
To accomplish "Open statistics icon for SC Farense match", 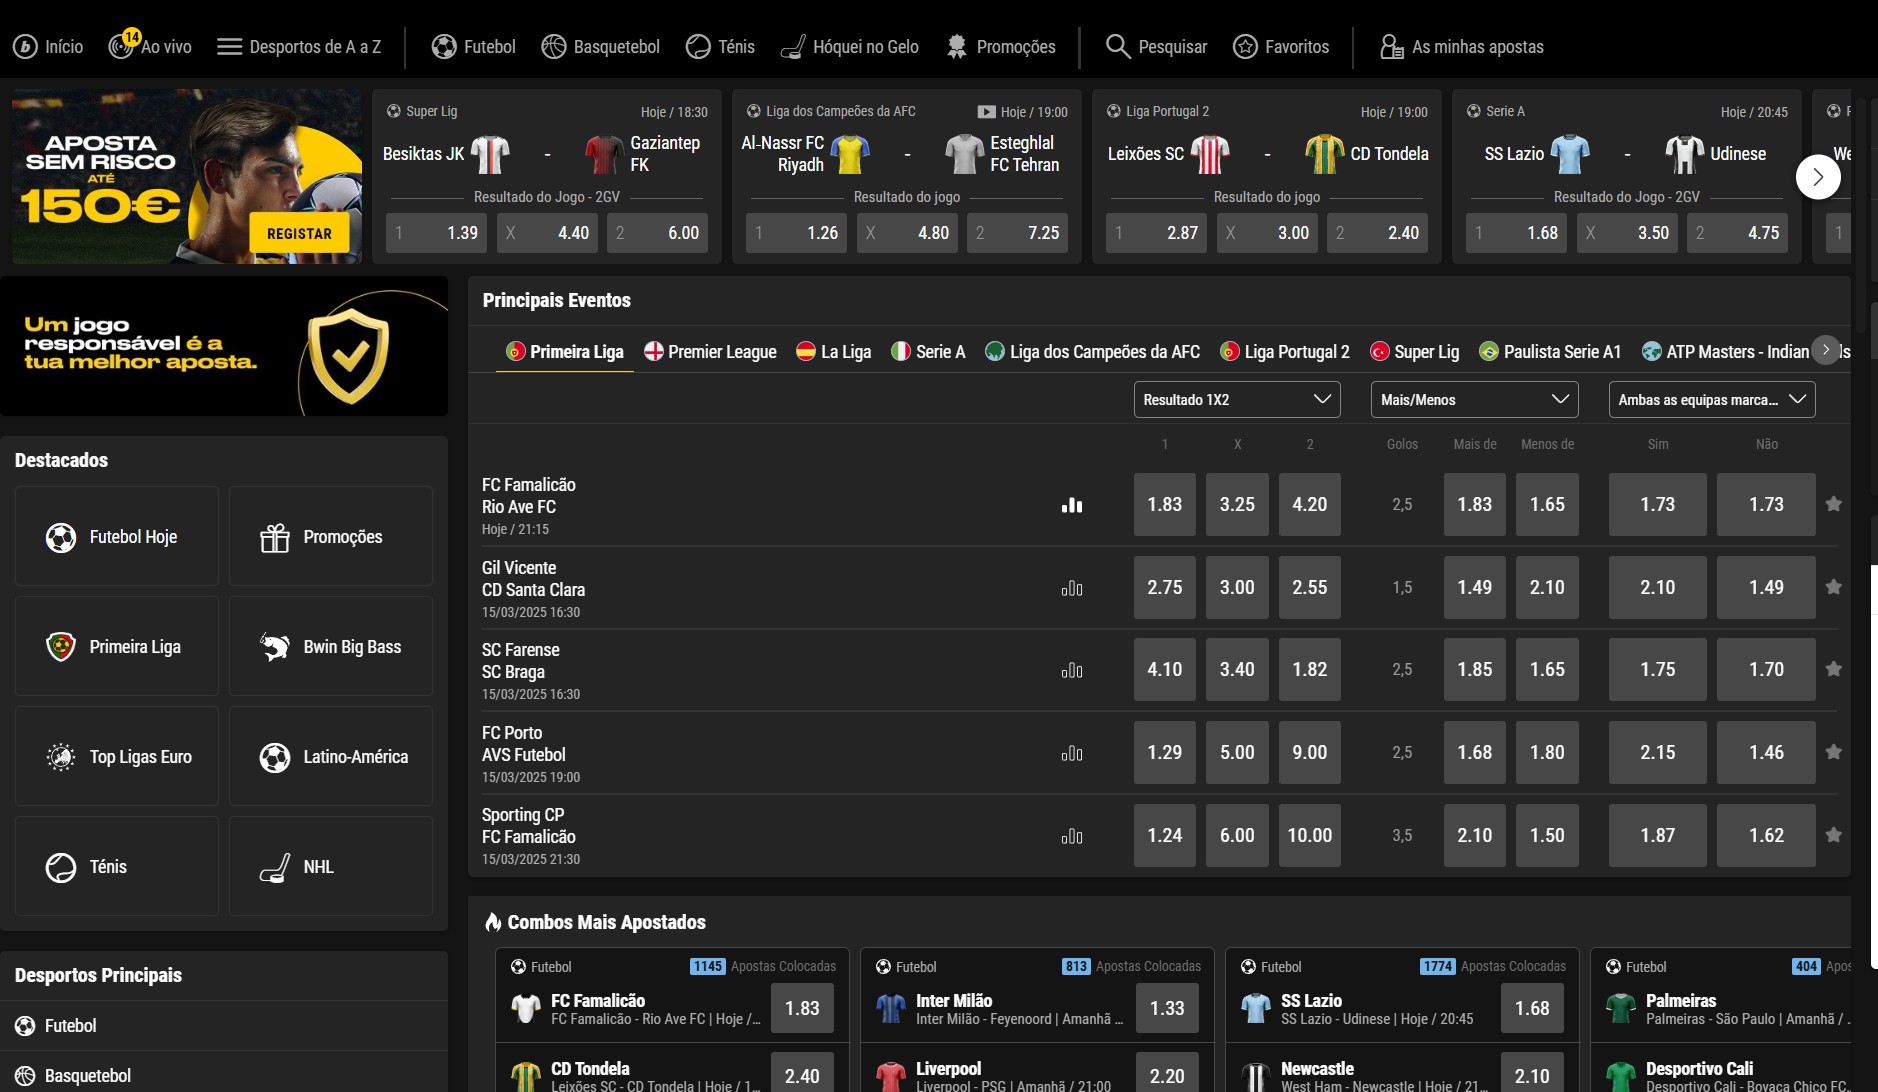I will click(x=1072, y=670).
